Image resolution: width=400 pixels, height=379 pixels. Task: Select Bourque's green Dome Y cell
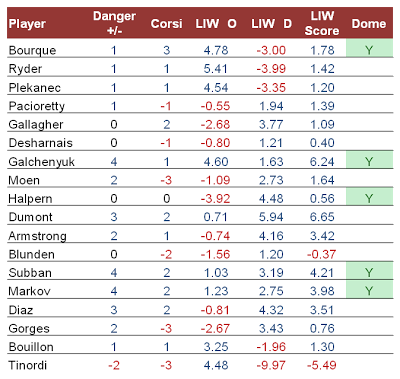click(x=369, y=48)
